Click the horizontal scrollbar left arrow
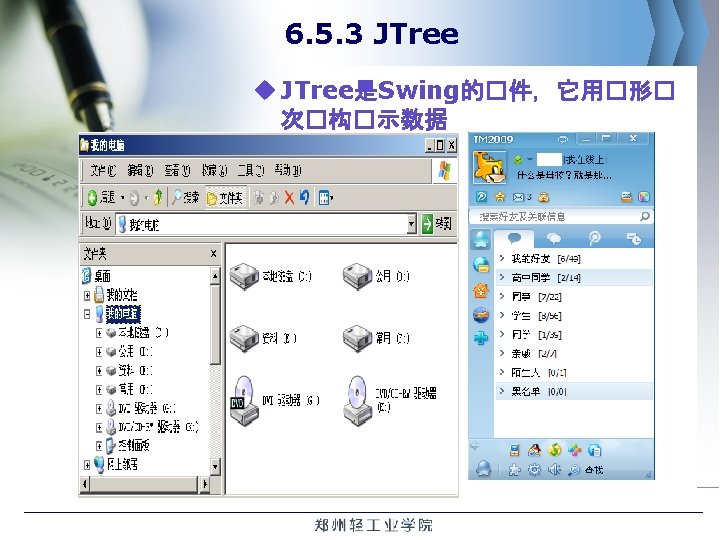The image size is (720, 540). point(85,484)
